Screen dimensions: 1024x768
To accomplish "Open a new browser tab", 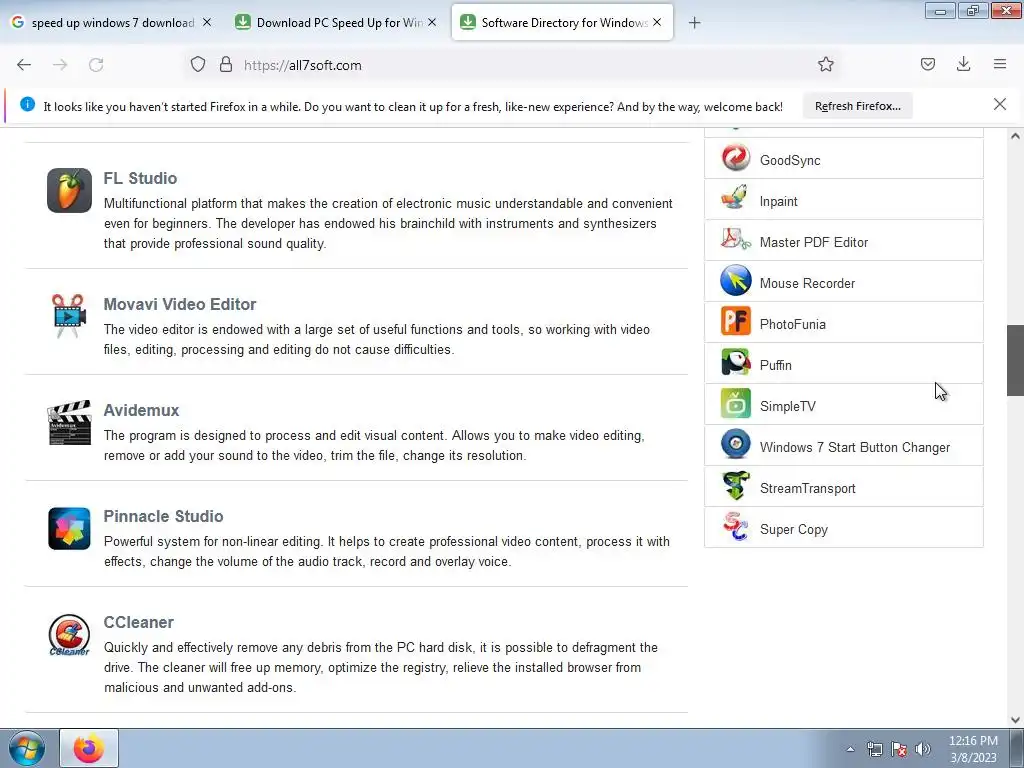I will point(695,23).
